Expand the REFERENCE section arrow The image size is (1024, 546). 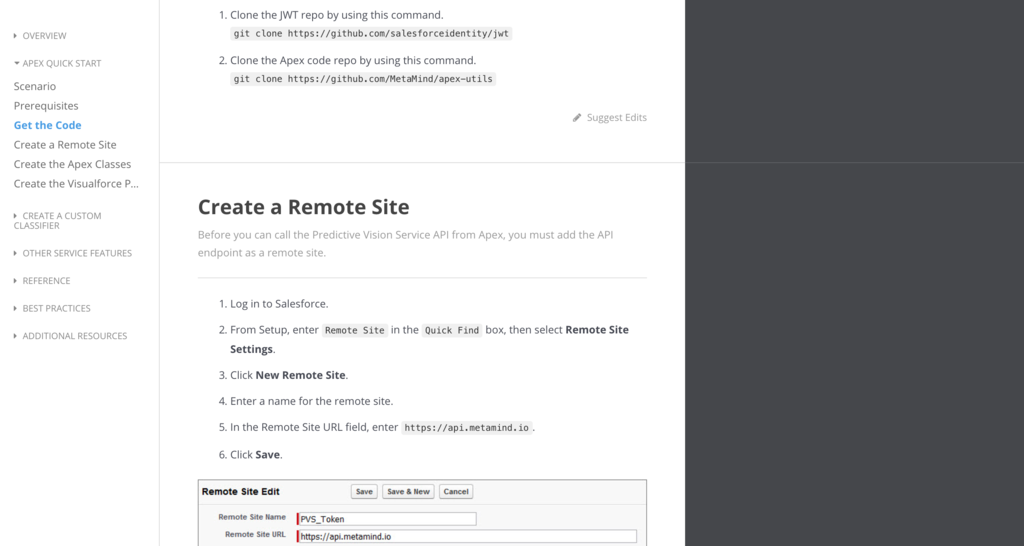(x=16, y=281)
